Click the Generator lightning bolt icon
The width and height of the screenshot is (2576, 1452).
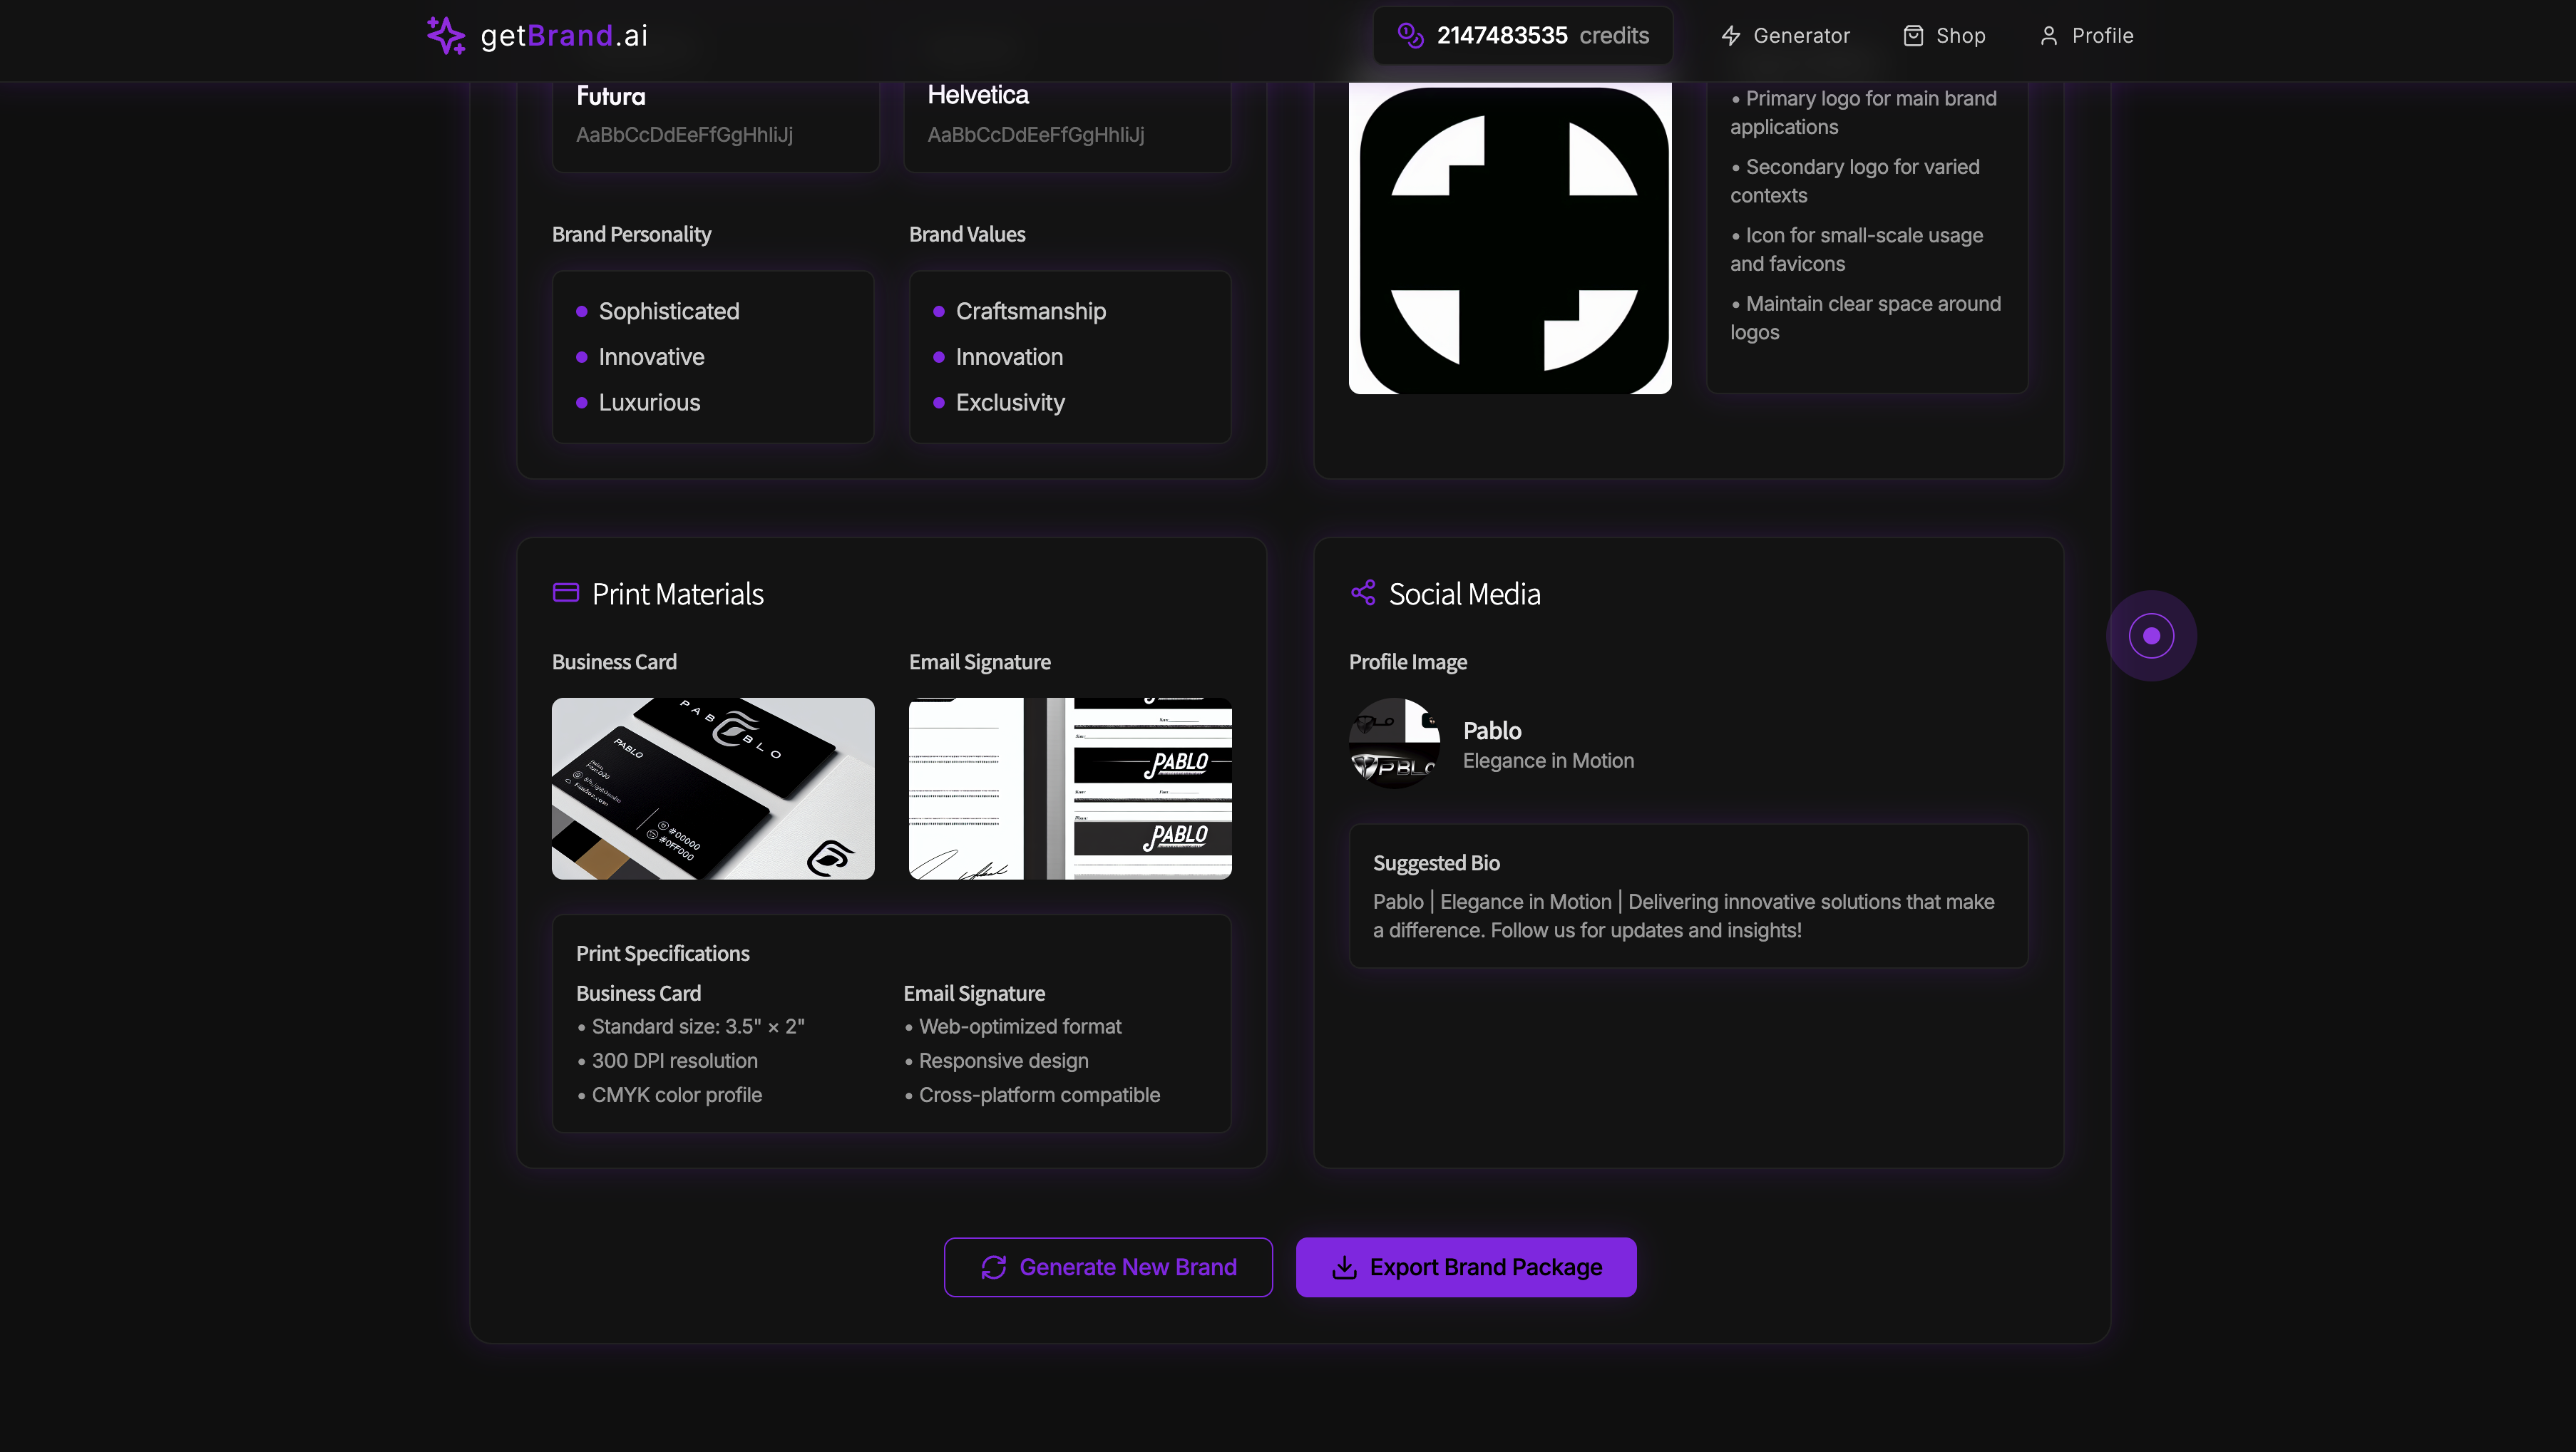pos(1731,36)
